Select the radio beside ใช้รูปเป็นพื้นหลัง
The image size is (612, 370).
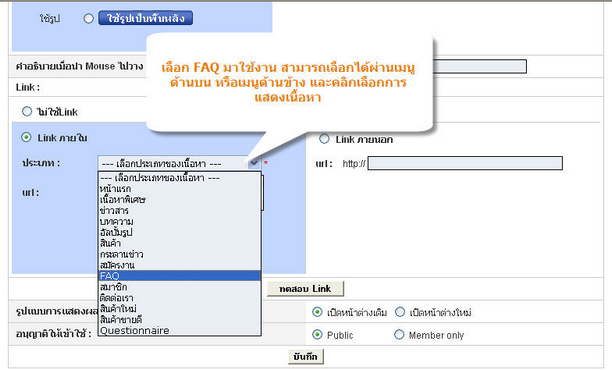point(89,18)
